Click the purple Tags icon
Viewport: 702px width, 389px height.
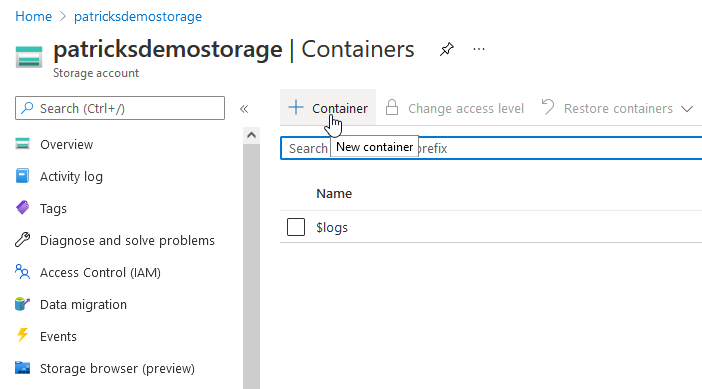tap(22, 208)
